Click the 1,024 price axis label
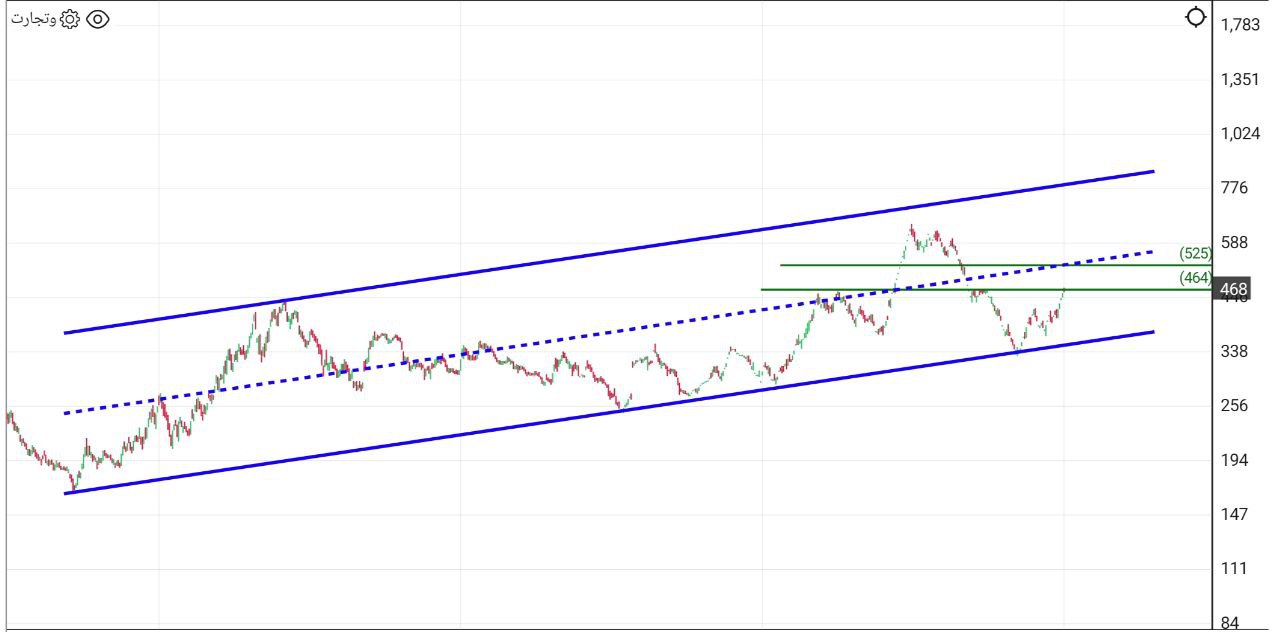This screenshot has height=632, width=1280. 1240,133
